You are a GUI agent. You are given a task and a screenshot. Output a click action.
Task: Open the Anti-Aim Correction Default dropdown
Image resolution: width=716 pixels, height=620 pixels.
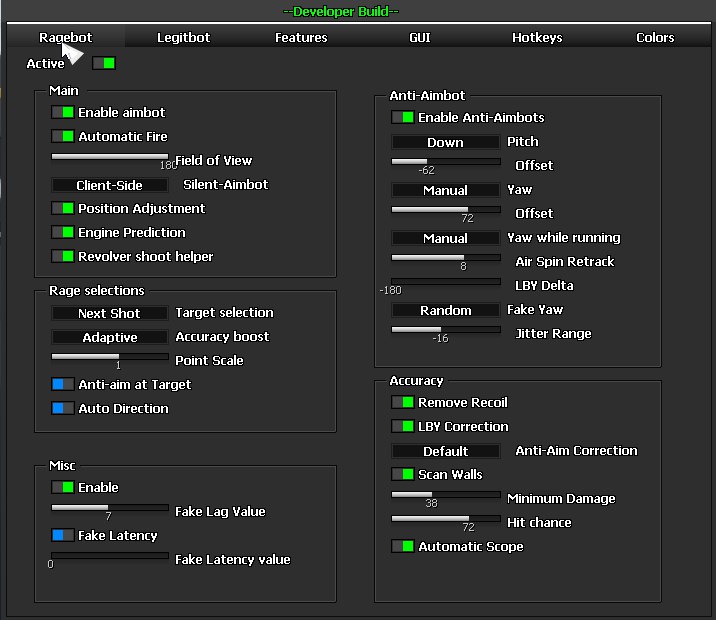[x=445, y=451]
